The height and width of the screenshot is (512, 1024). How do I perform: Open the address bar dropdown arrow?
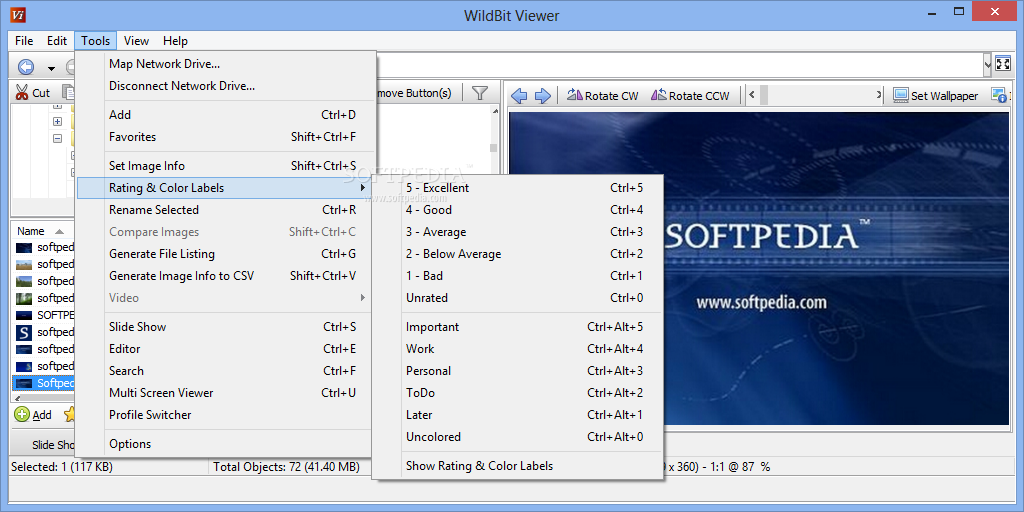click(987, 64)
